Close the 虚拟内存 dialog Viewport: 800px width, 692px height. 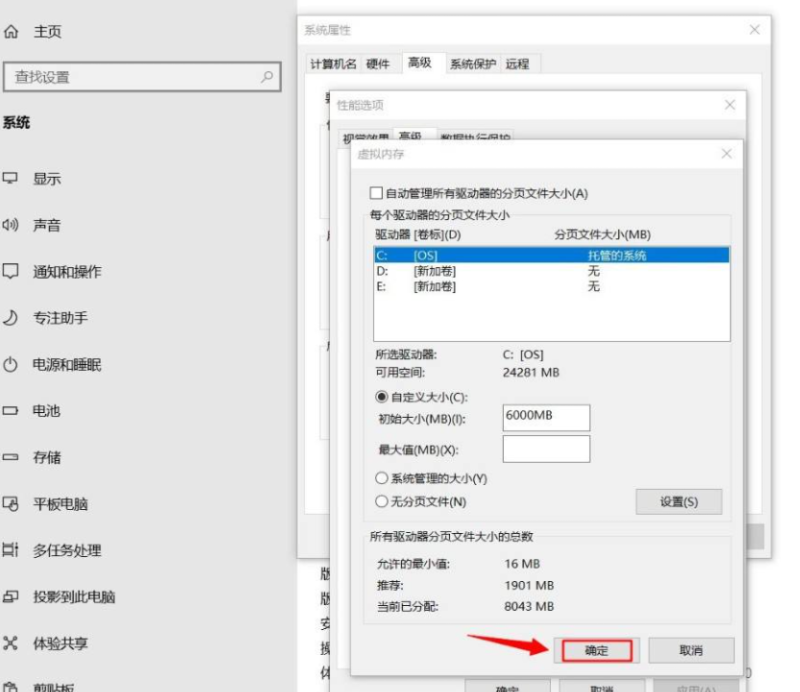tap(727, 154)
